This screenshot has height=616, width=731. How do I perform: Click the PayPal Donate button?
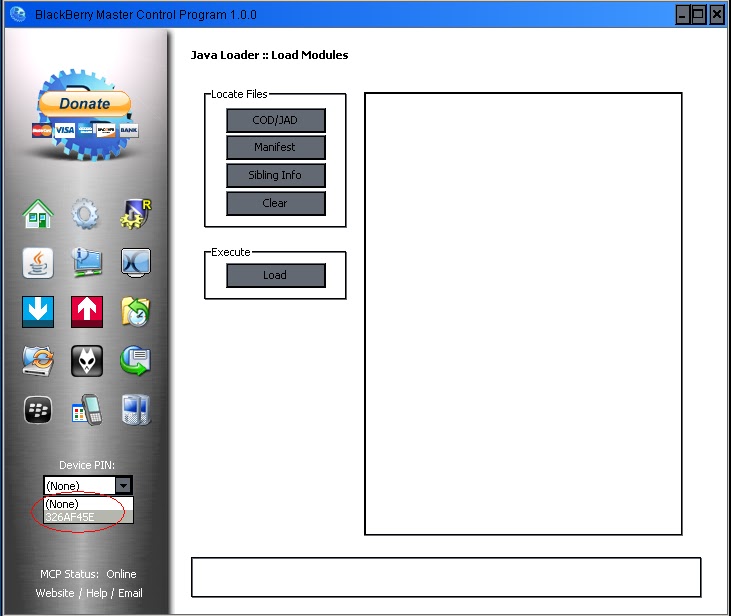click(84, 104)
